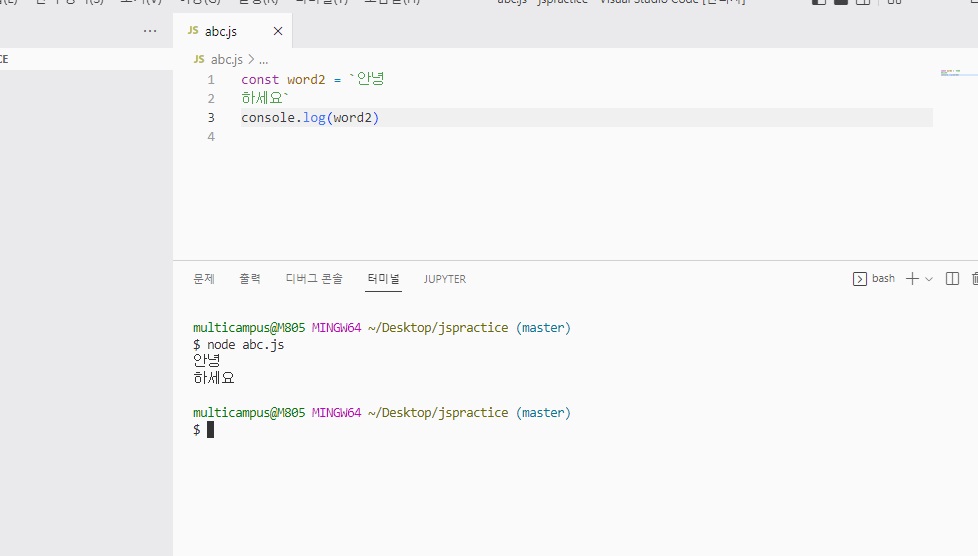Click line number 2 in the gutter
The height and width of the screenshot is (556, 978).
click(x=211, y=99)
